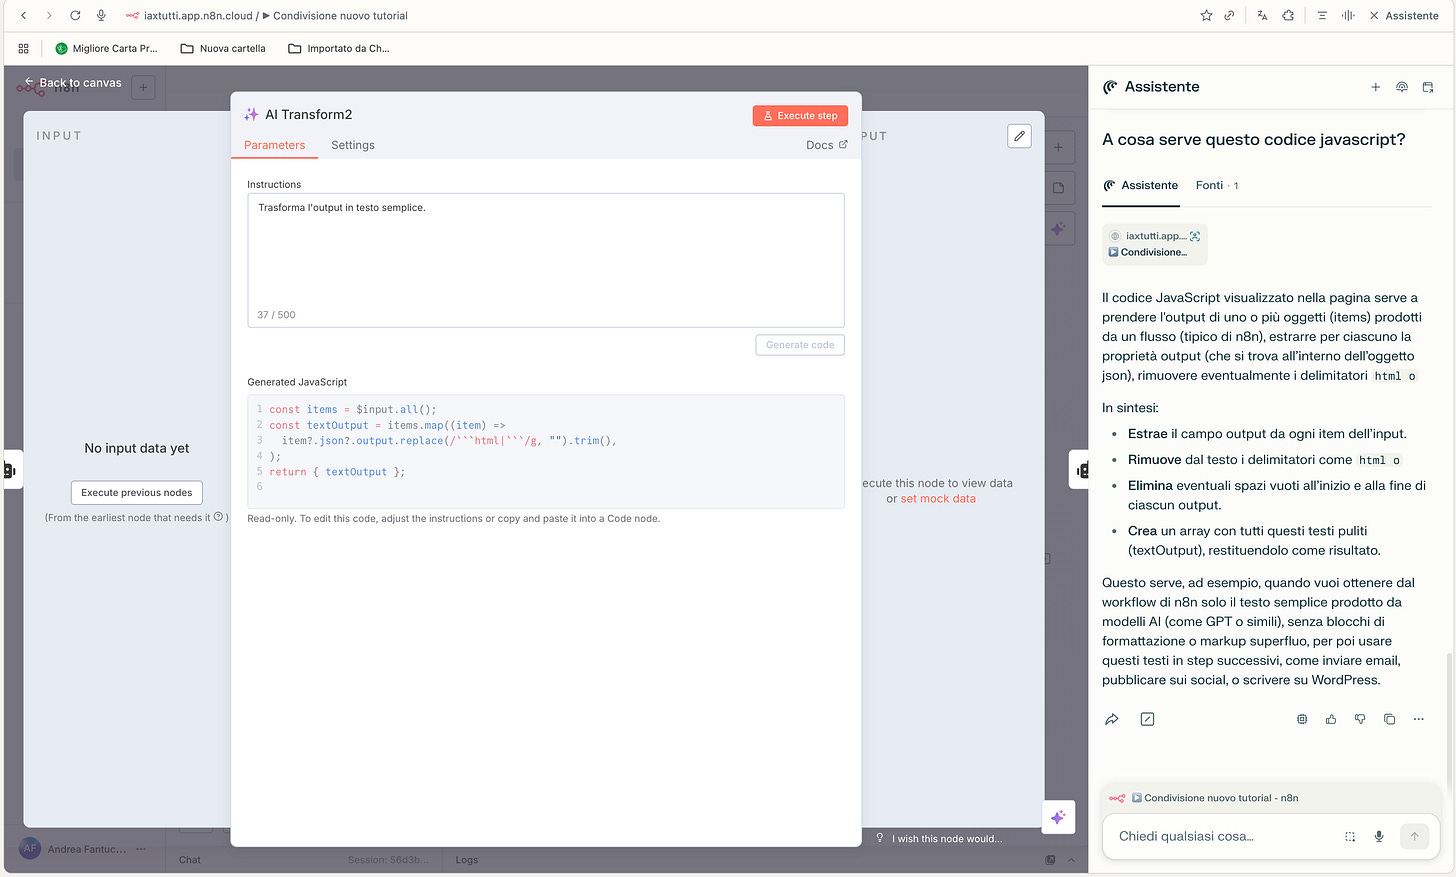
Task: Click Back to canvas
Action: click(x=73, y=83)
